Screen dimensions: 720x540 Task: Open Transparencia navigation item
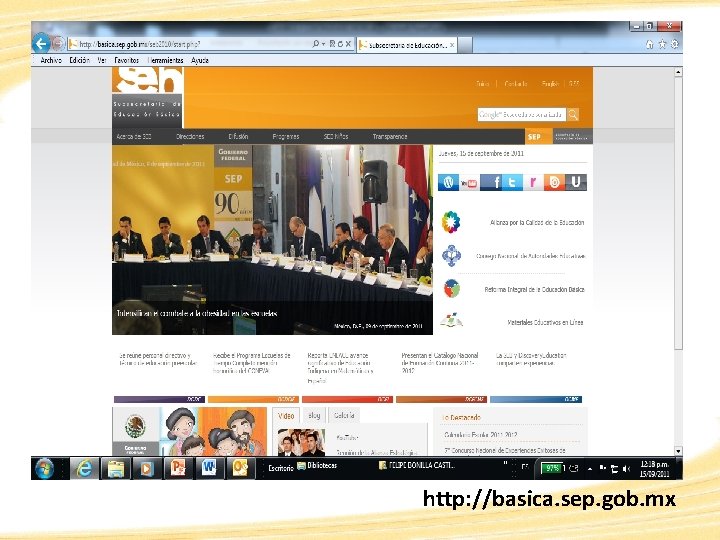point(390,136)
